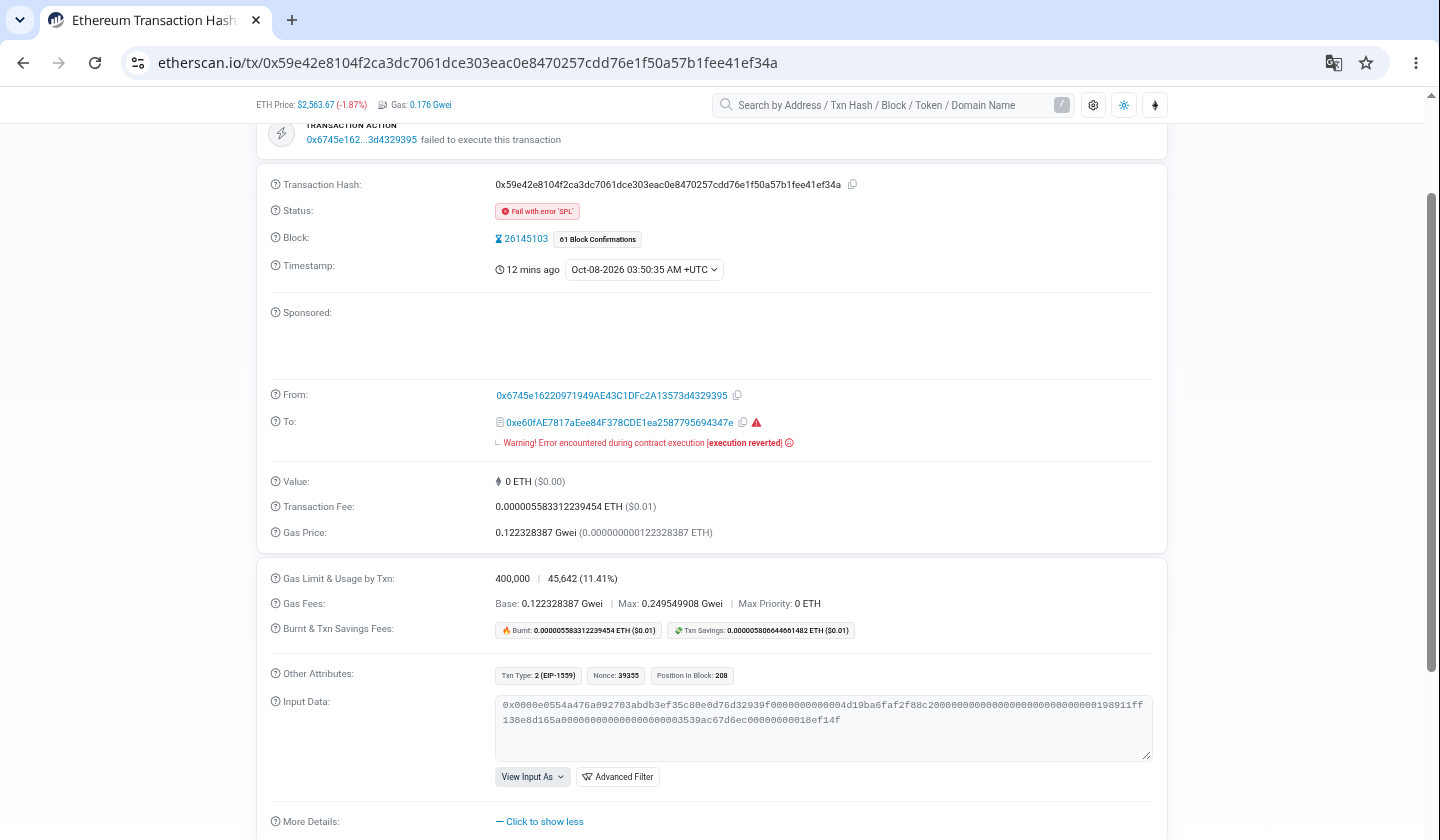
Task: Open the To contract address 0xe60fAE78 link
Action: point(620,423)
